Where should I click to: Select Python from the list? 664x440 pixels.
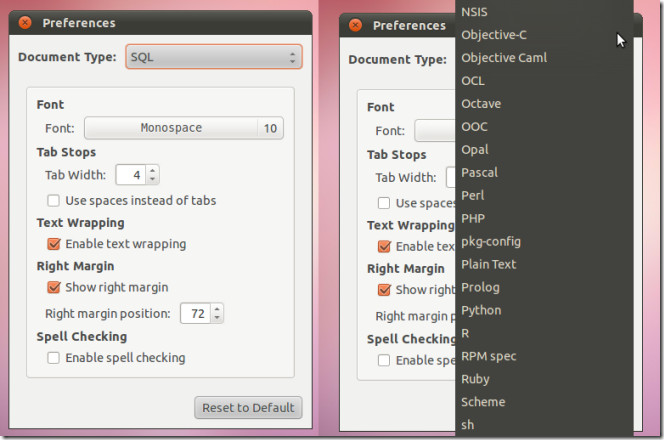(x=544, y=310)
